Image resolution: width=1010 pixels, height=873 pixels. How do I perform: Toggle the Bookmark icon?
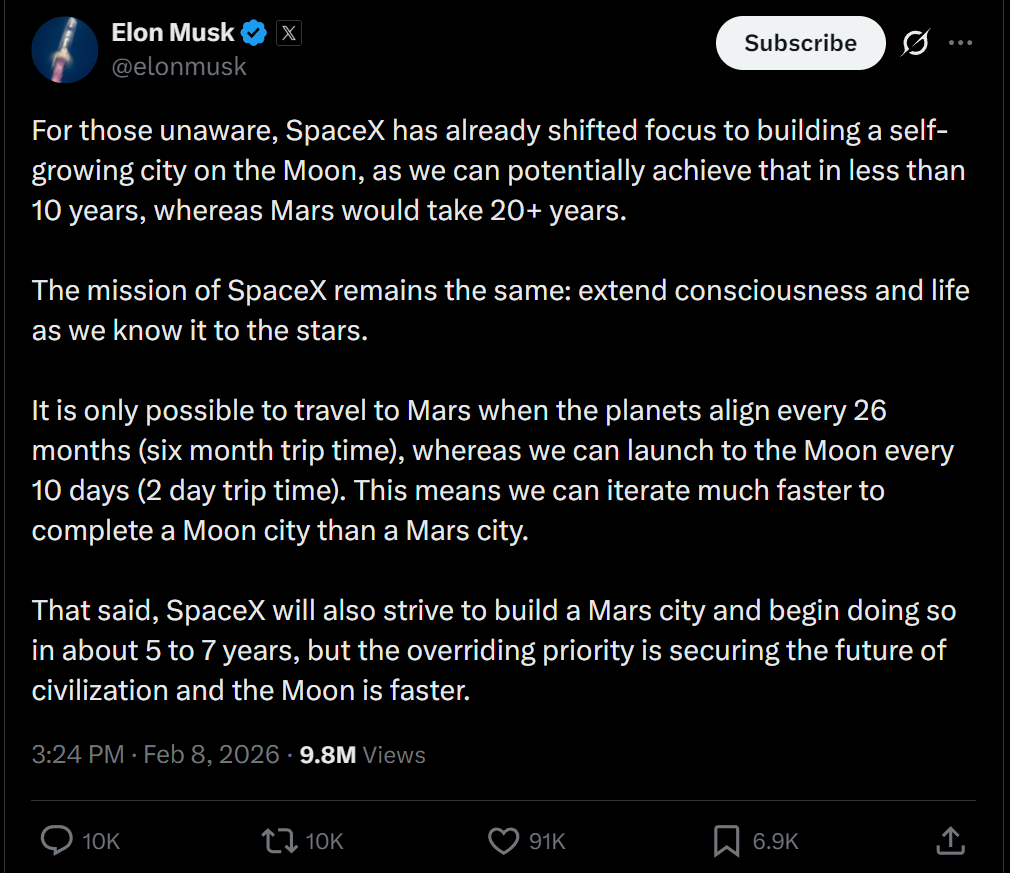(726, 840)
